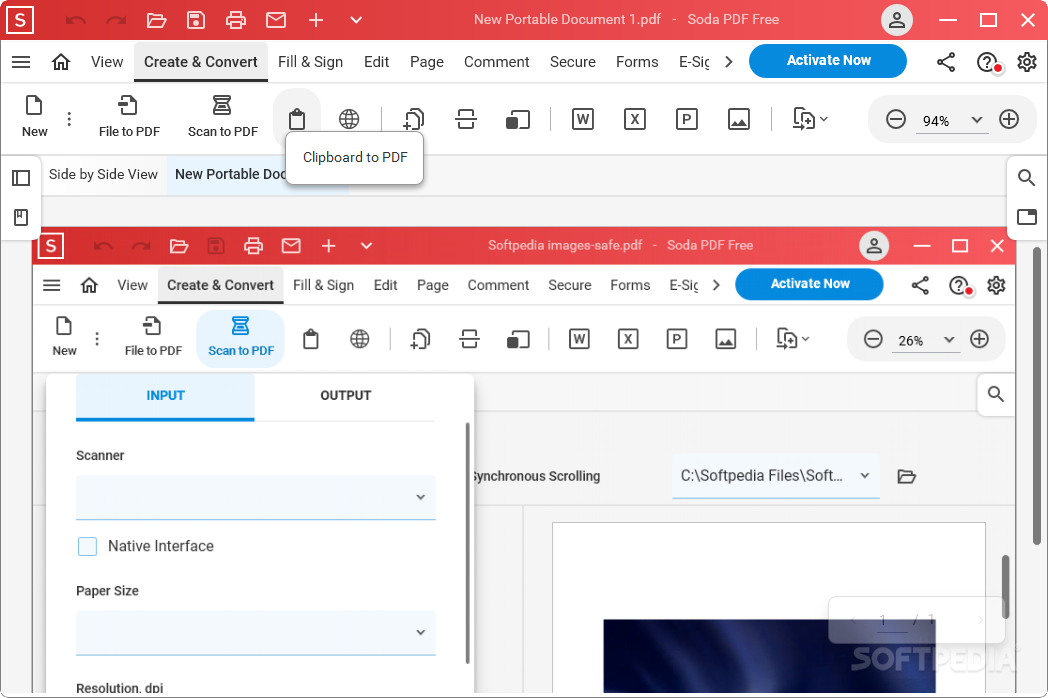Select the INPUT tab
This screenshot has height=698, width=1048.
point(165,396)
